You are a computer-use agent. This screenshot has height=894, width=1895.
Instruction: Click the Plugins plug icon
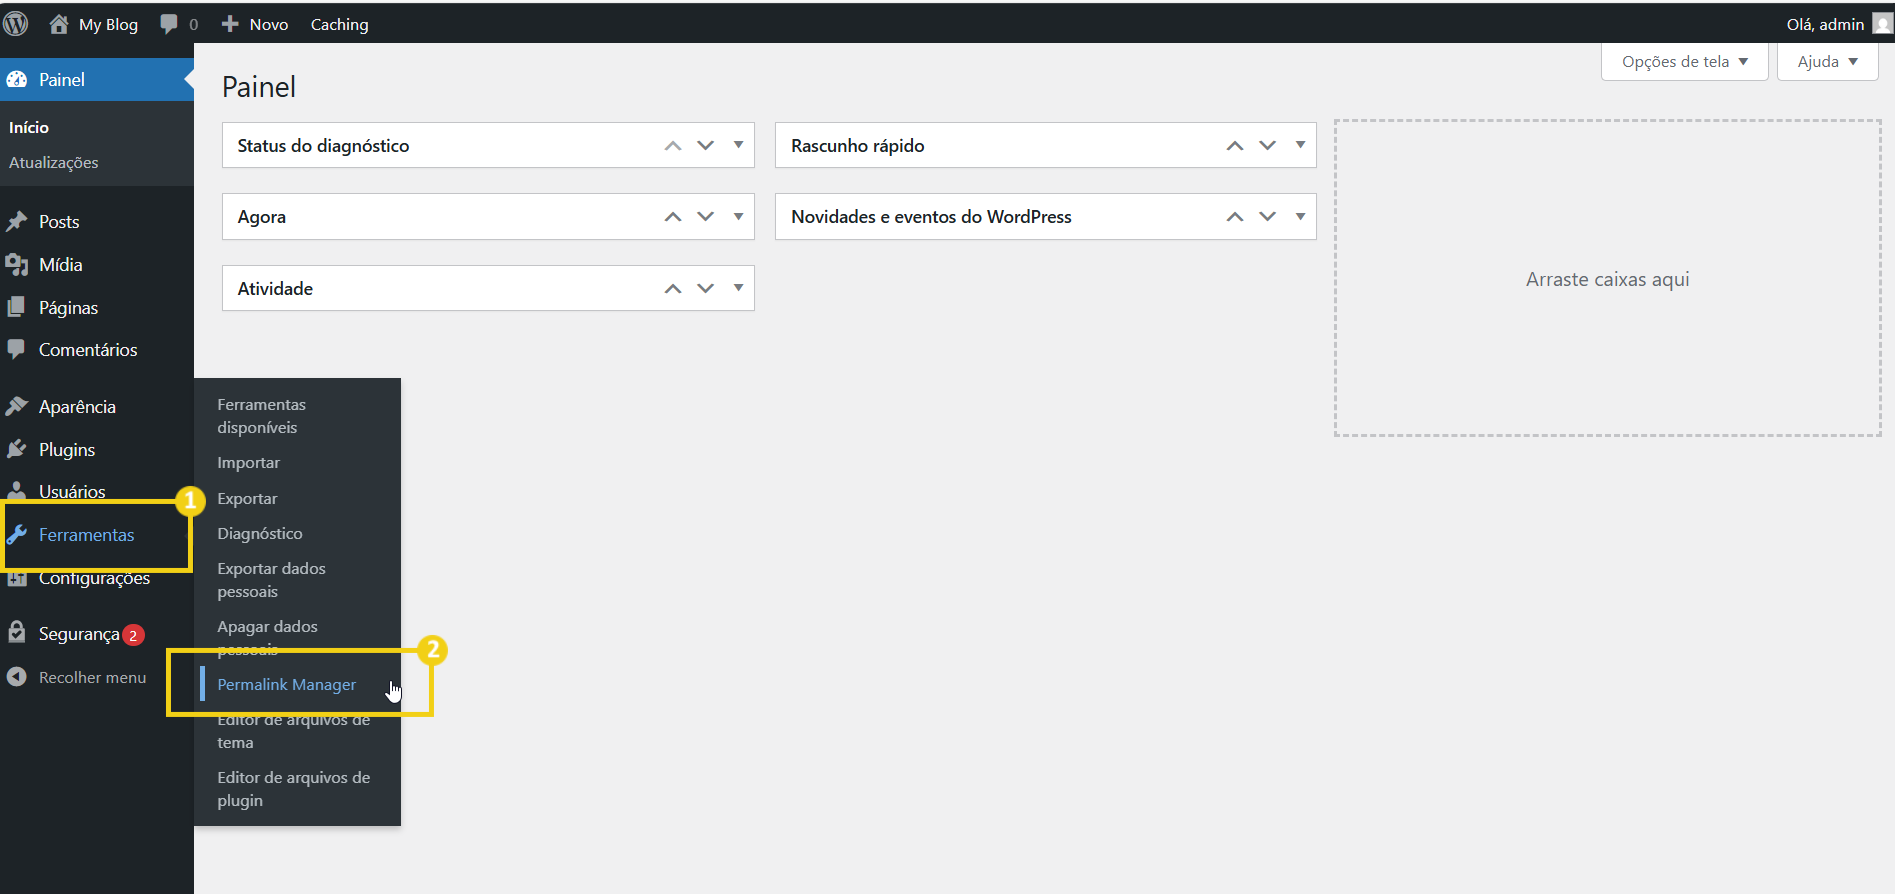(17, 450)
